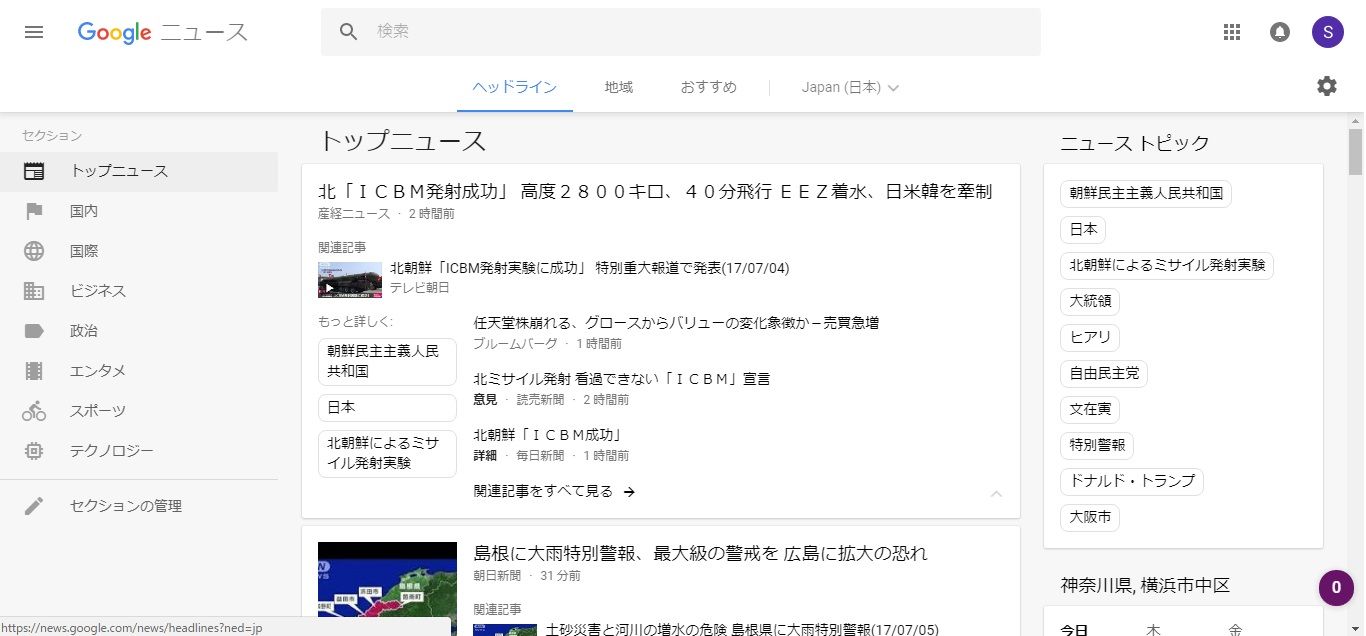Select topic 特別警報
Screen dimensions: 1366x636
(1097, 445)
